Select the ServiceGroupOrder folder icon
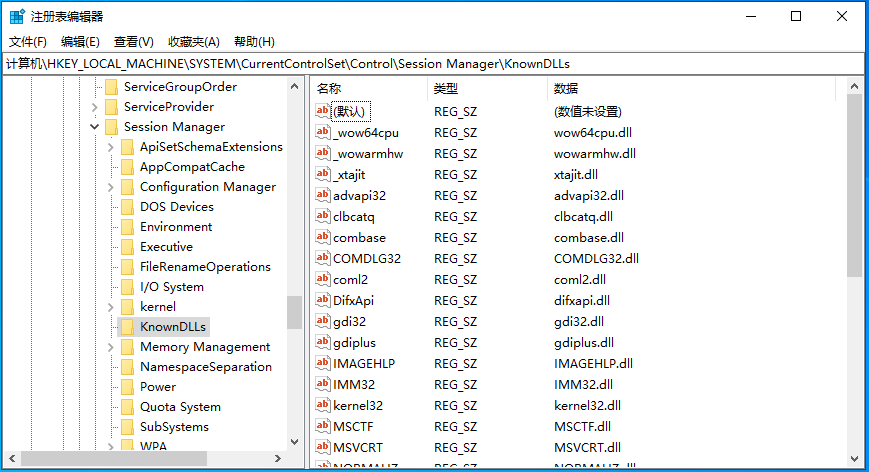869x472 pixels. 111,87
